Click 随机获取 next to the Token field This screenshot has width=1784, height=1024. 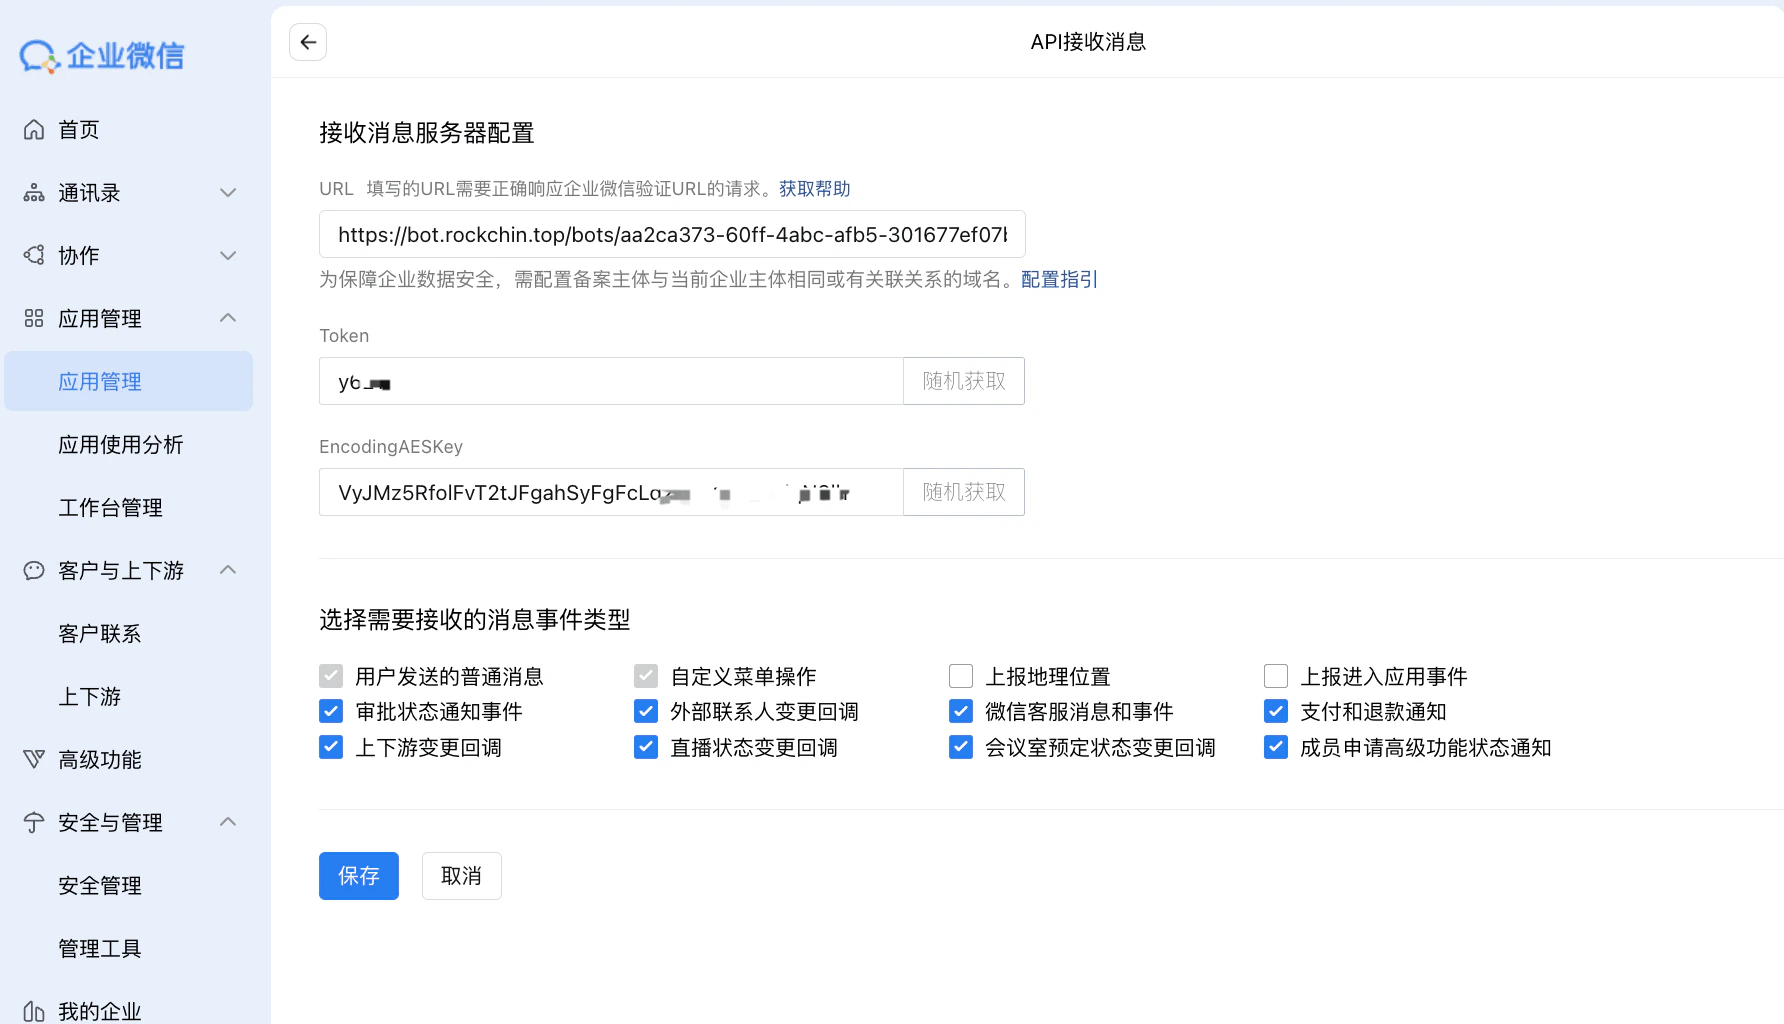point(962,381)
